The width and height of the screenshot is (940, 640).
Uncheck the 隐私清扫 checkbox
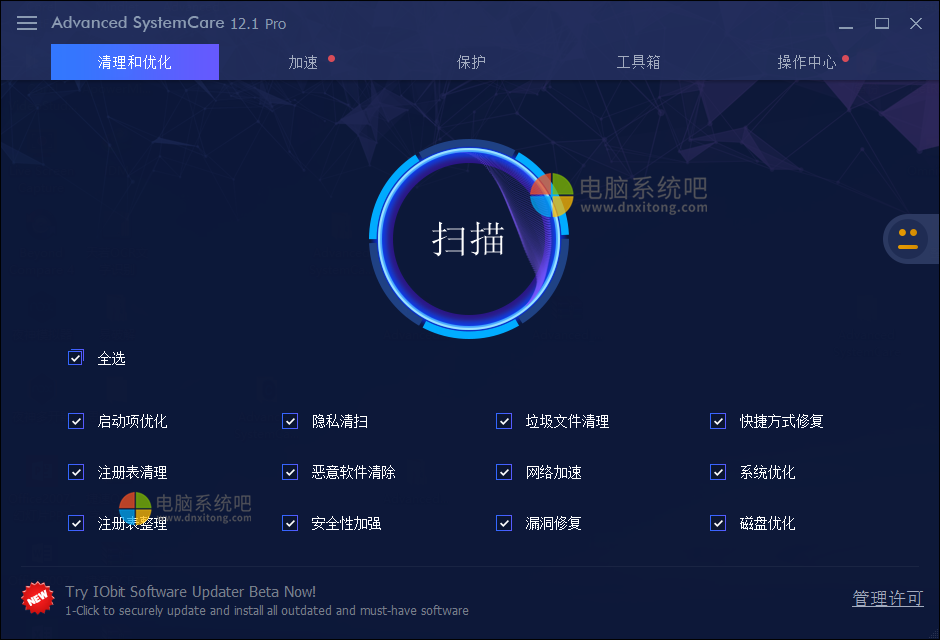coord(290,421)
